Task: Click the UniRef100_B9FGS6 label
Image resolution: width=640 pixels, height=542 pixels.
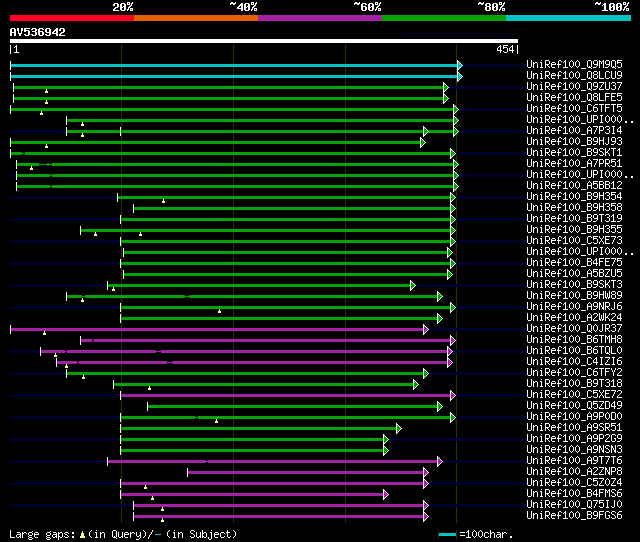Action: [x=574, y=516]
